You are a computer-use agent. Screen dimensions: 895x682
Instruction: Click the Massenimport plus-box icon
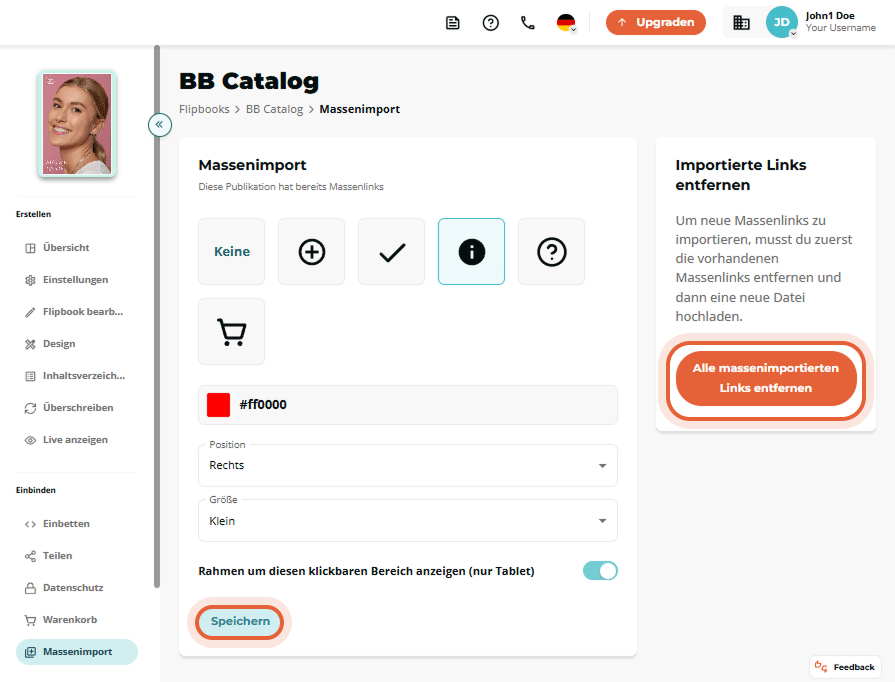coord(30,652)
